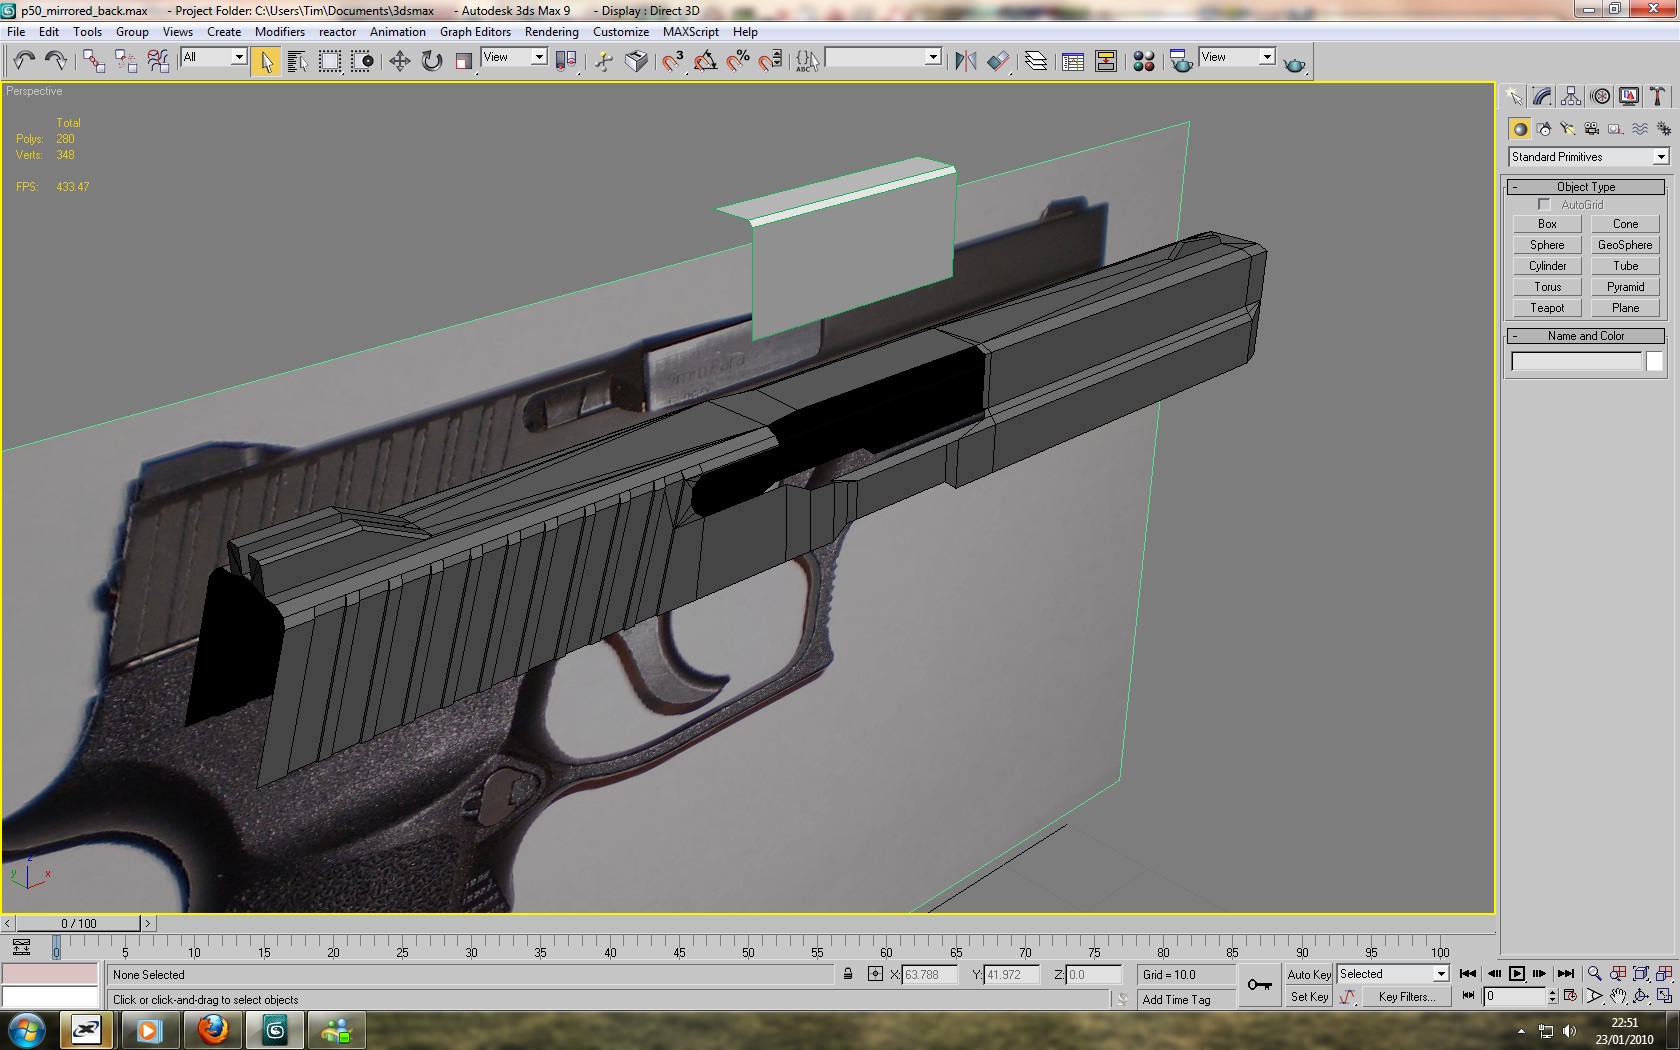The height and width of the screenshot is (1050, 1680).
Task: Open the Modifiers menu
Action: click(279, 32)
